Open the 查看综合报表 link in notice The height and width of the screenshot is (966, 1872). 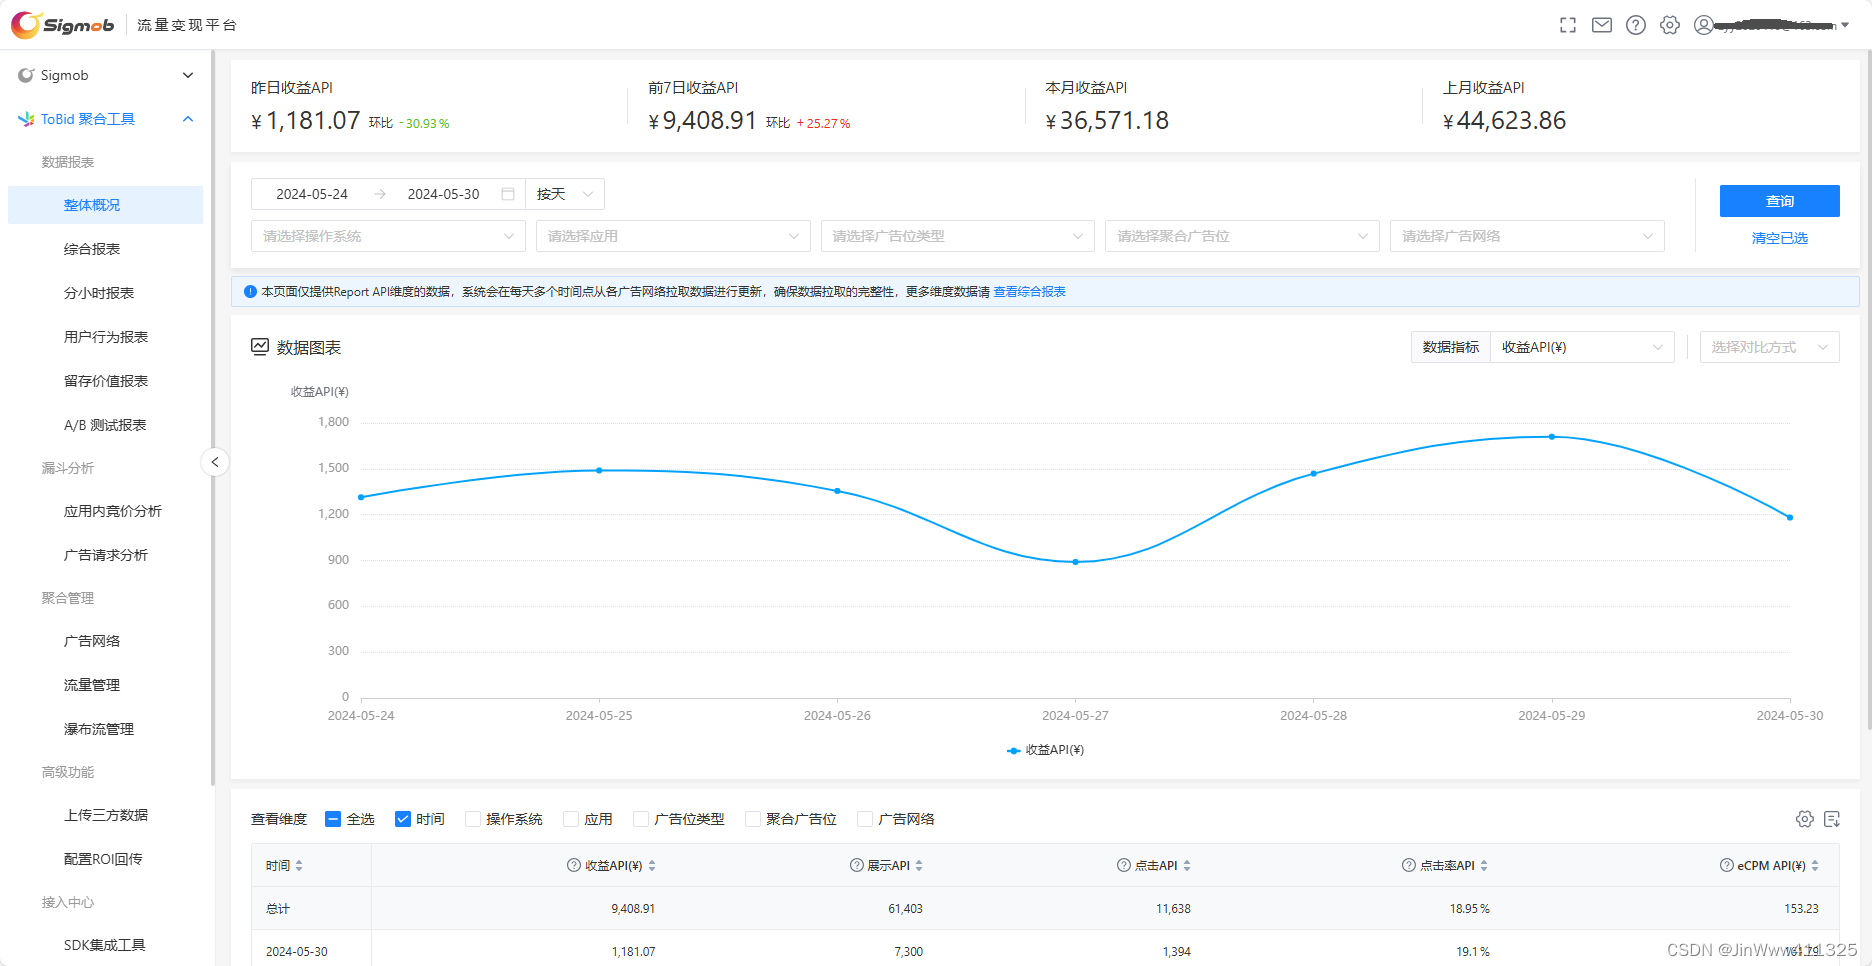coord(1029,292)
